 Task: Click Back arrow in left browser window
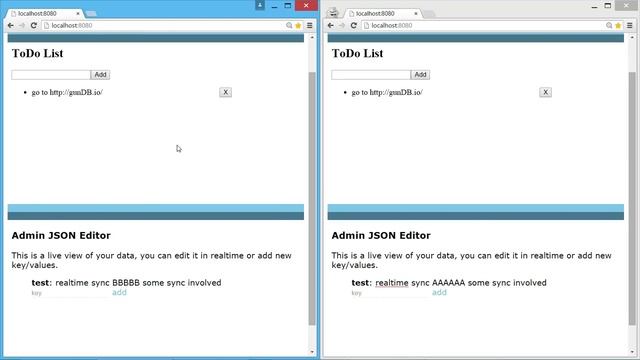coord(11,25)
